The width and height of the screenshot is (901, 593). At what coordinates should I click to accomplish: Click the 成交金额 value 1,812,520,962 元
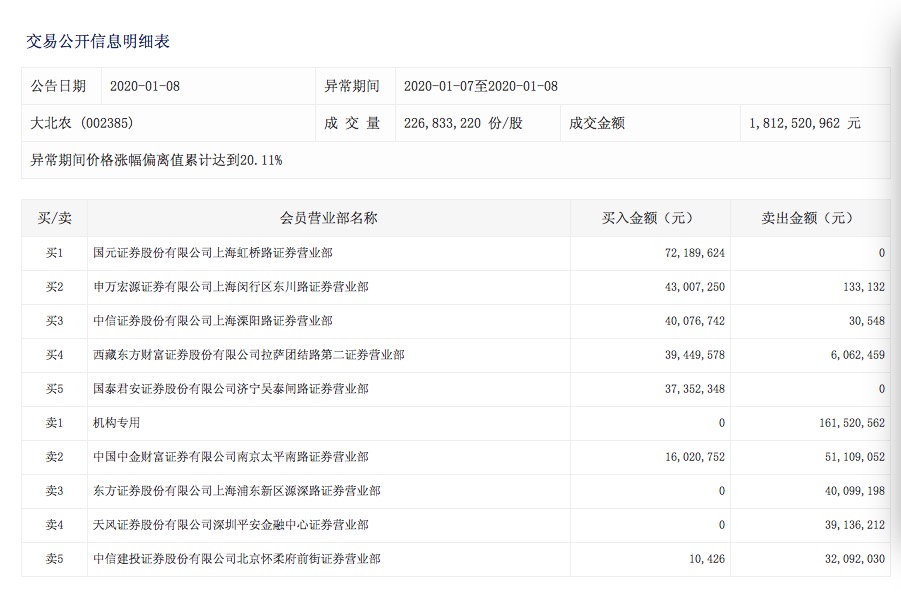[x=804, y=124]
